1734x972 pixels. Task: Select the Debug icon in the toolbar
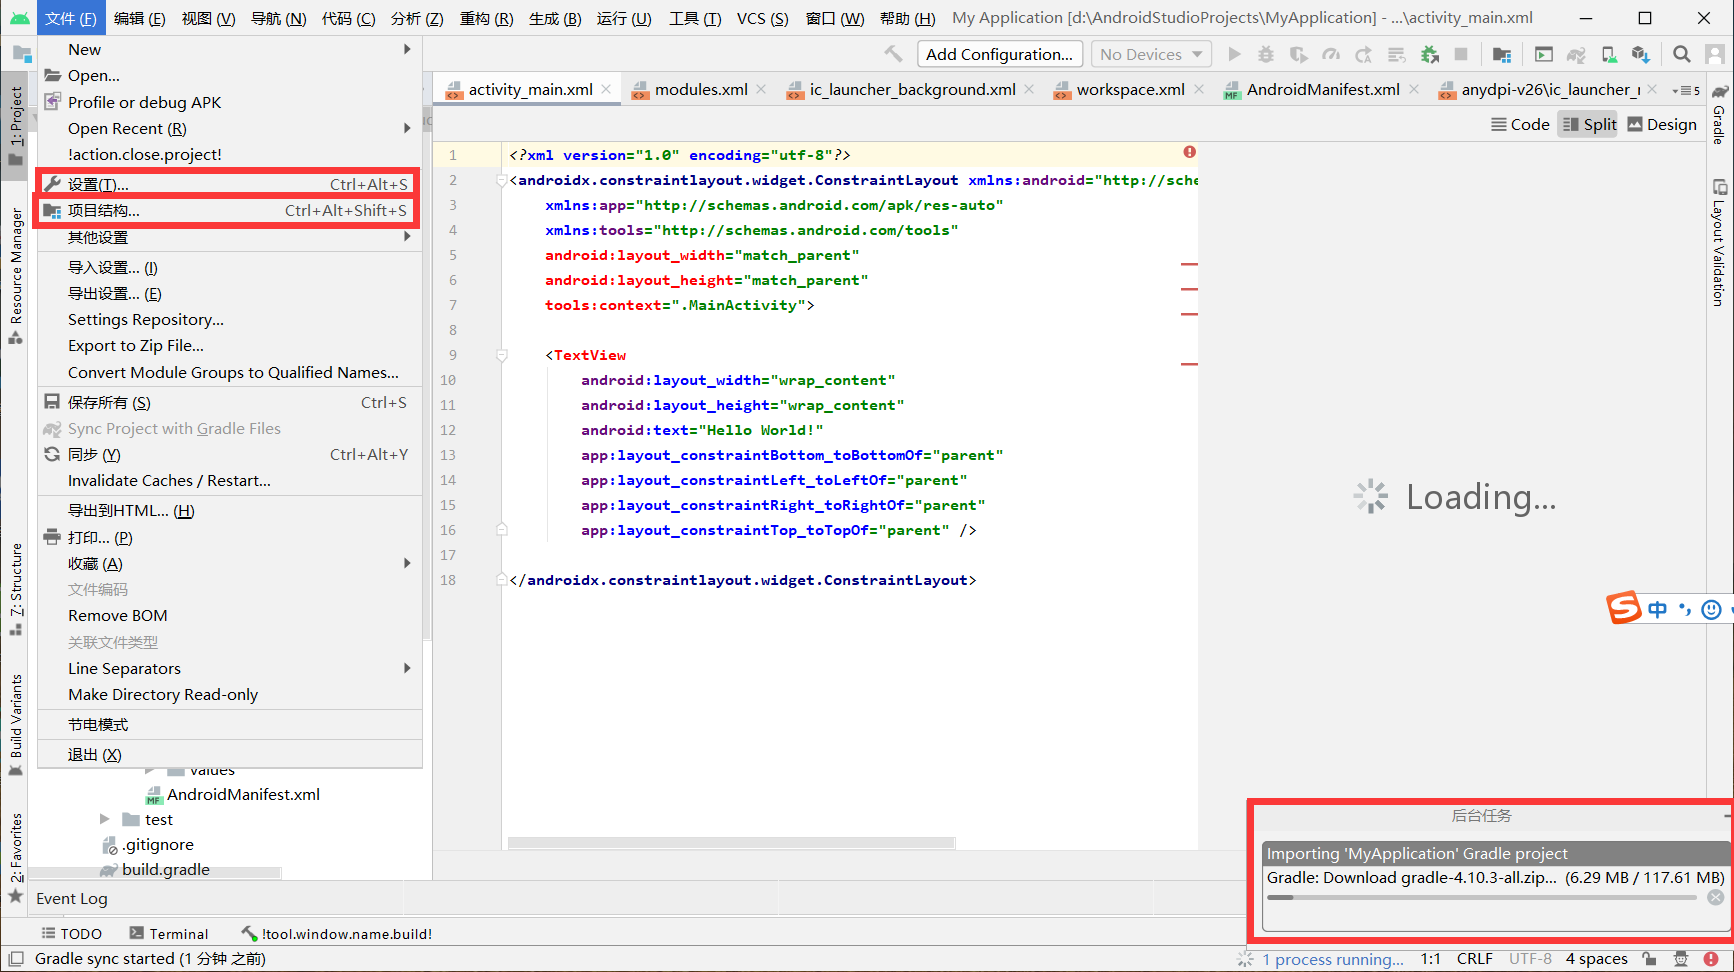[x=1265, y=54]
